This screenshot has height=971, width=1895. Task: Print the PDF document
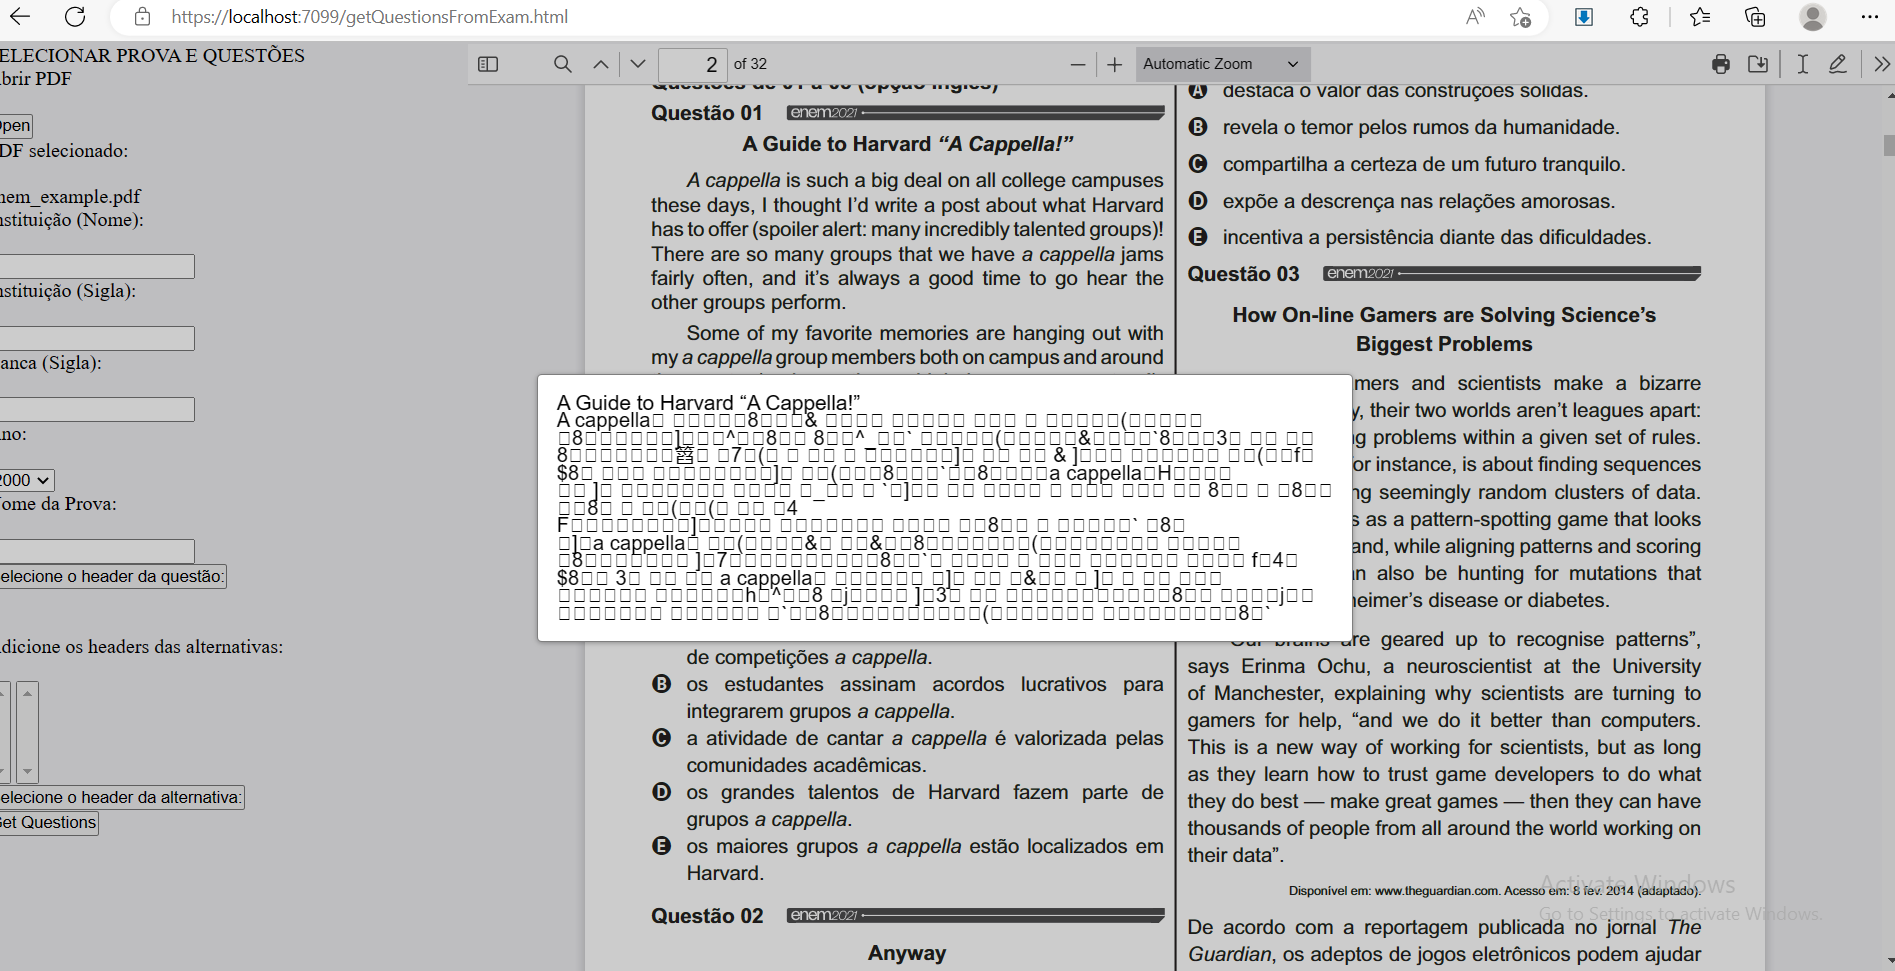pyautogui.click(x=1721, y=64)
